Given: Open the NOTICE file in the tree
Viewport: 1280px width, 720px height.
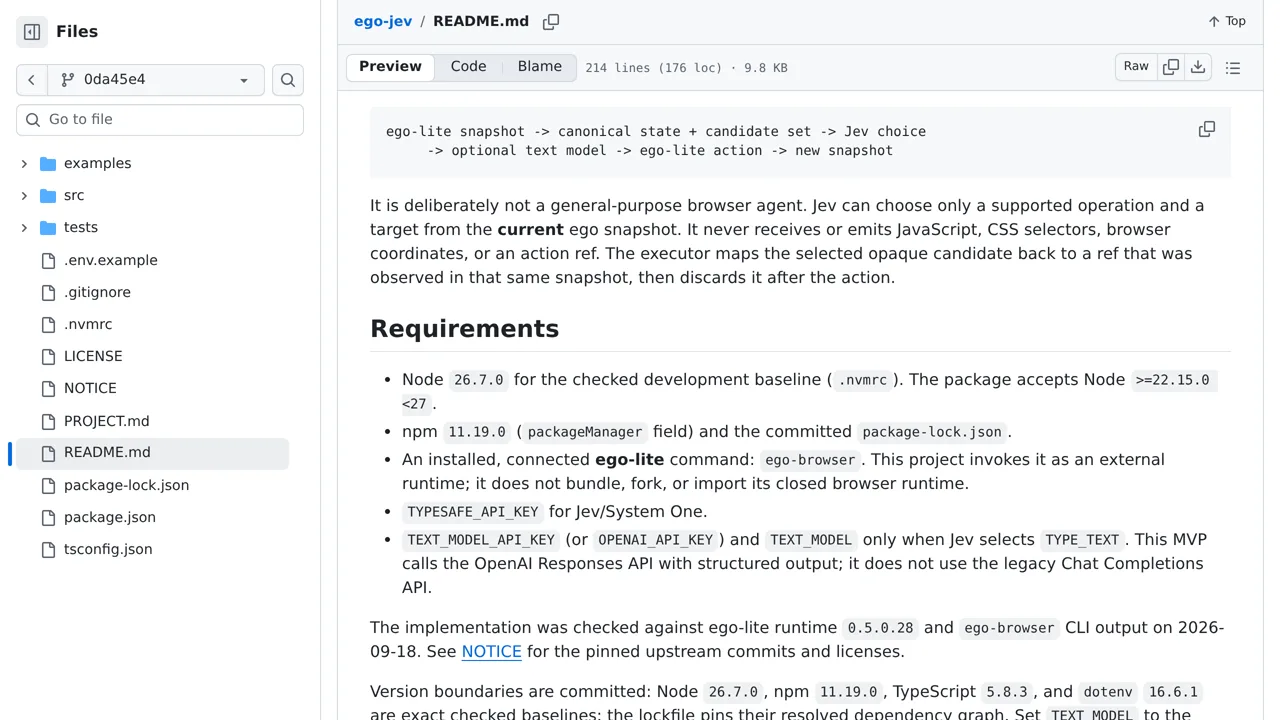Looking at the screenshot, I should pyautogui.click(x=90, y=388).
